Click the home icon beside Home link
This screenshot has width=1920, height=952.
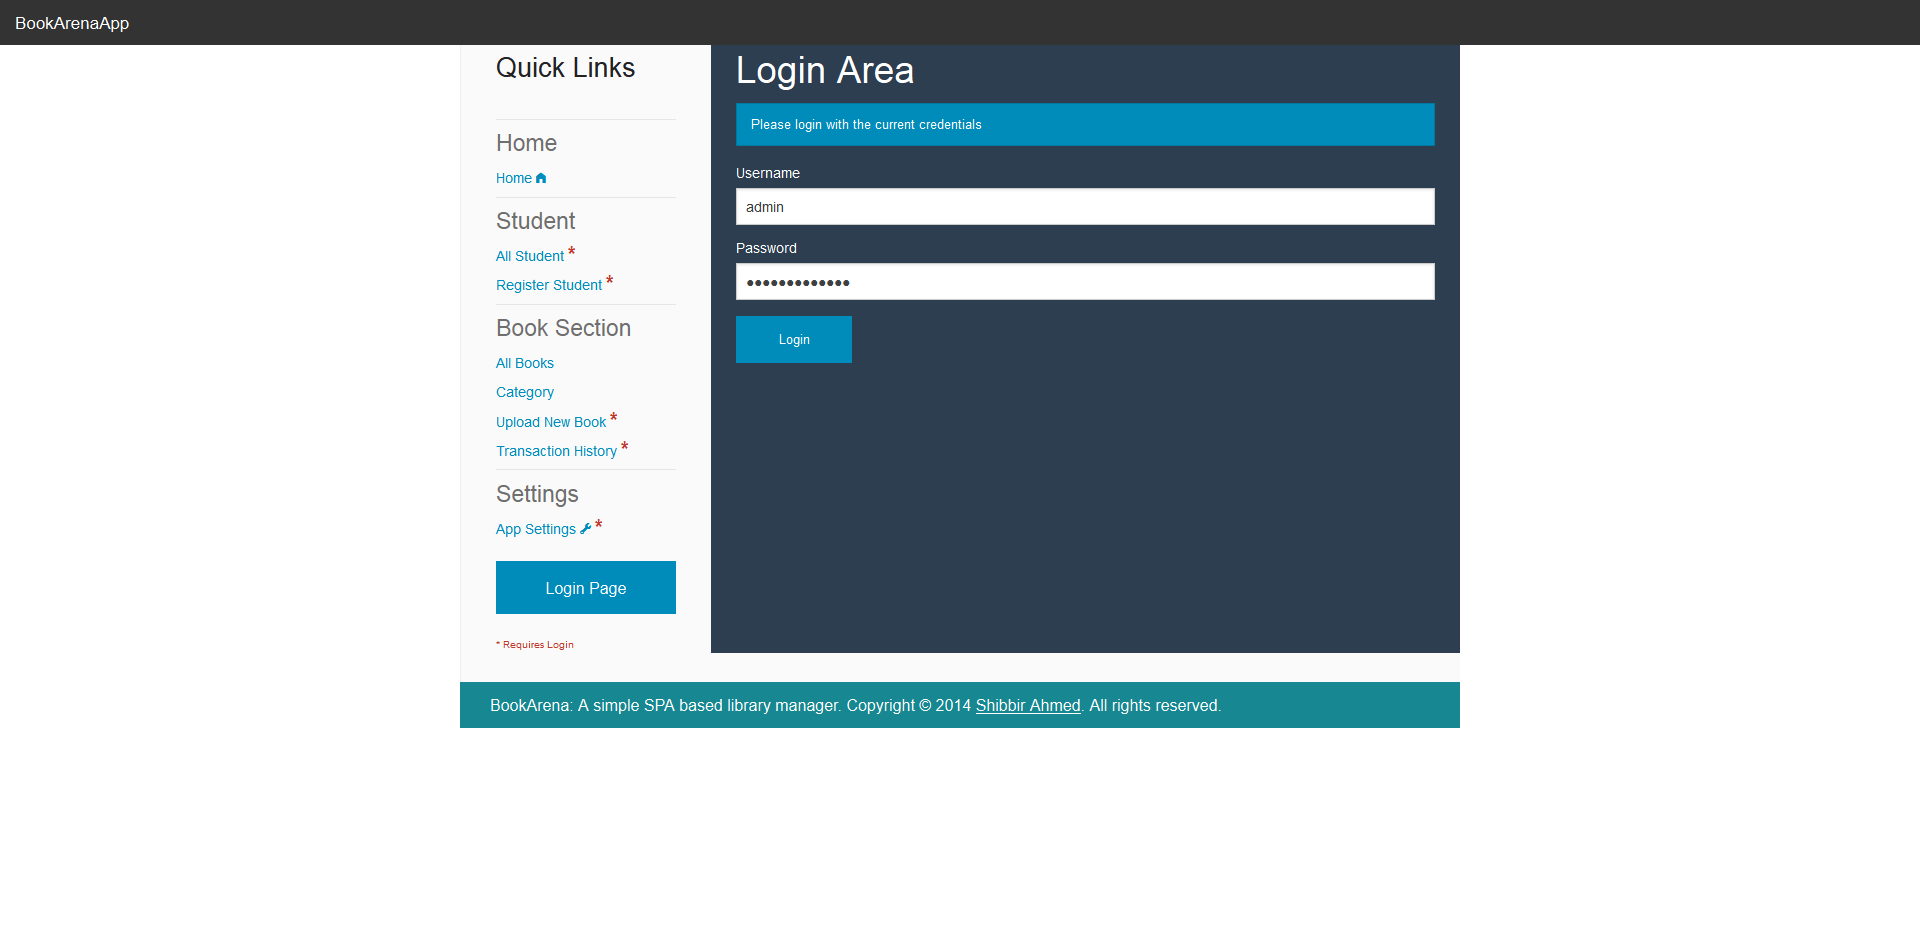tap(541, 179)
